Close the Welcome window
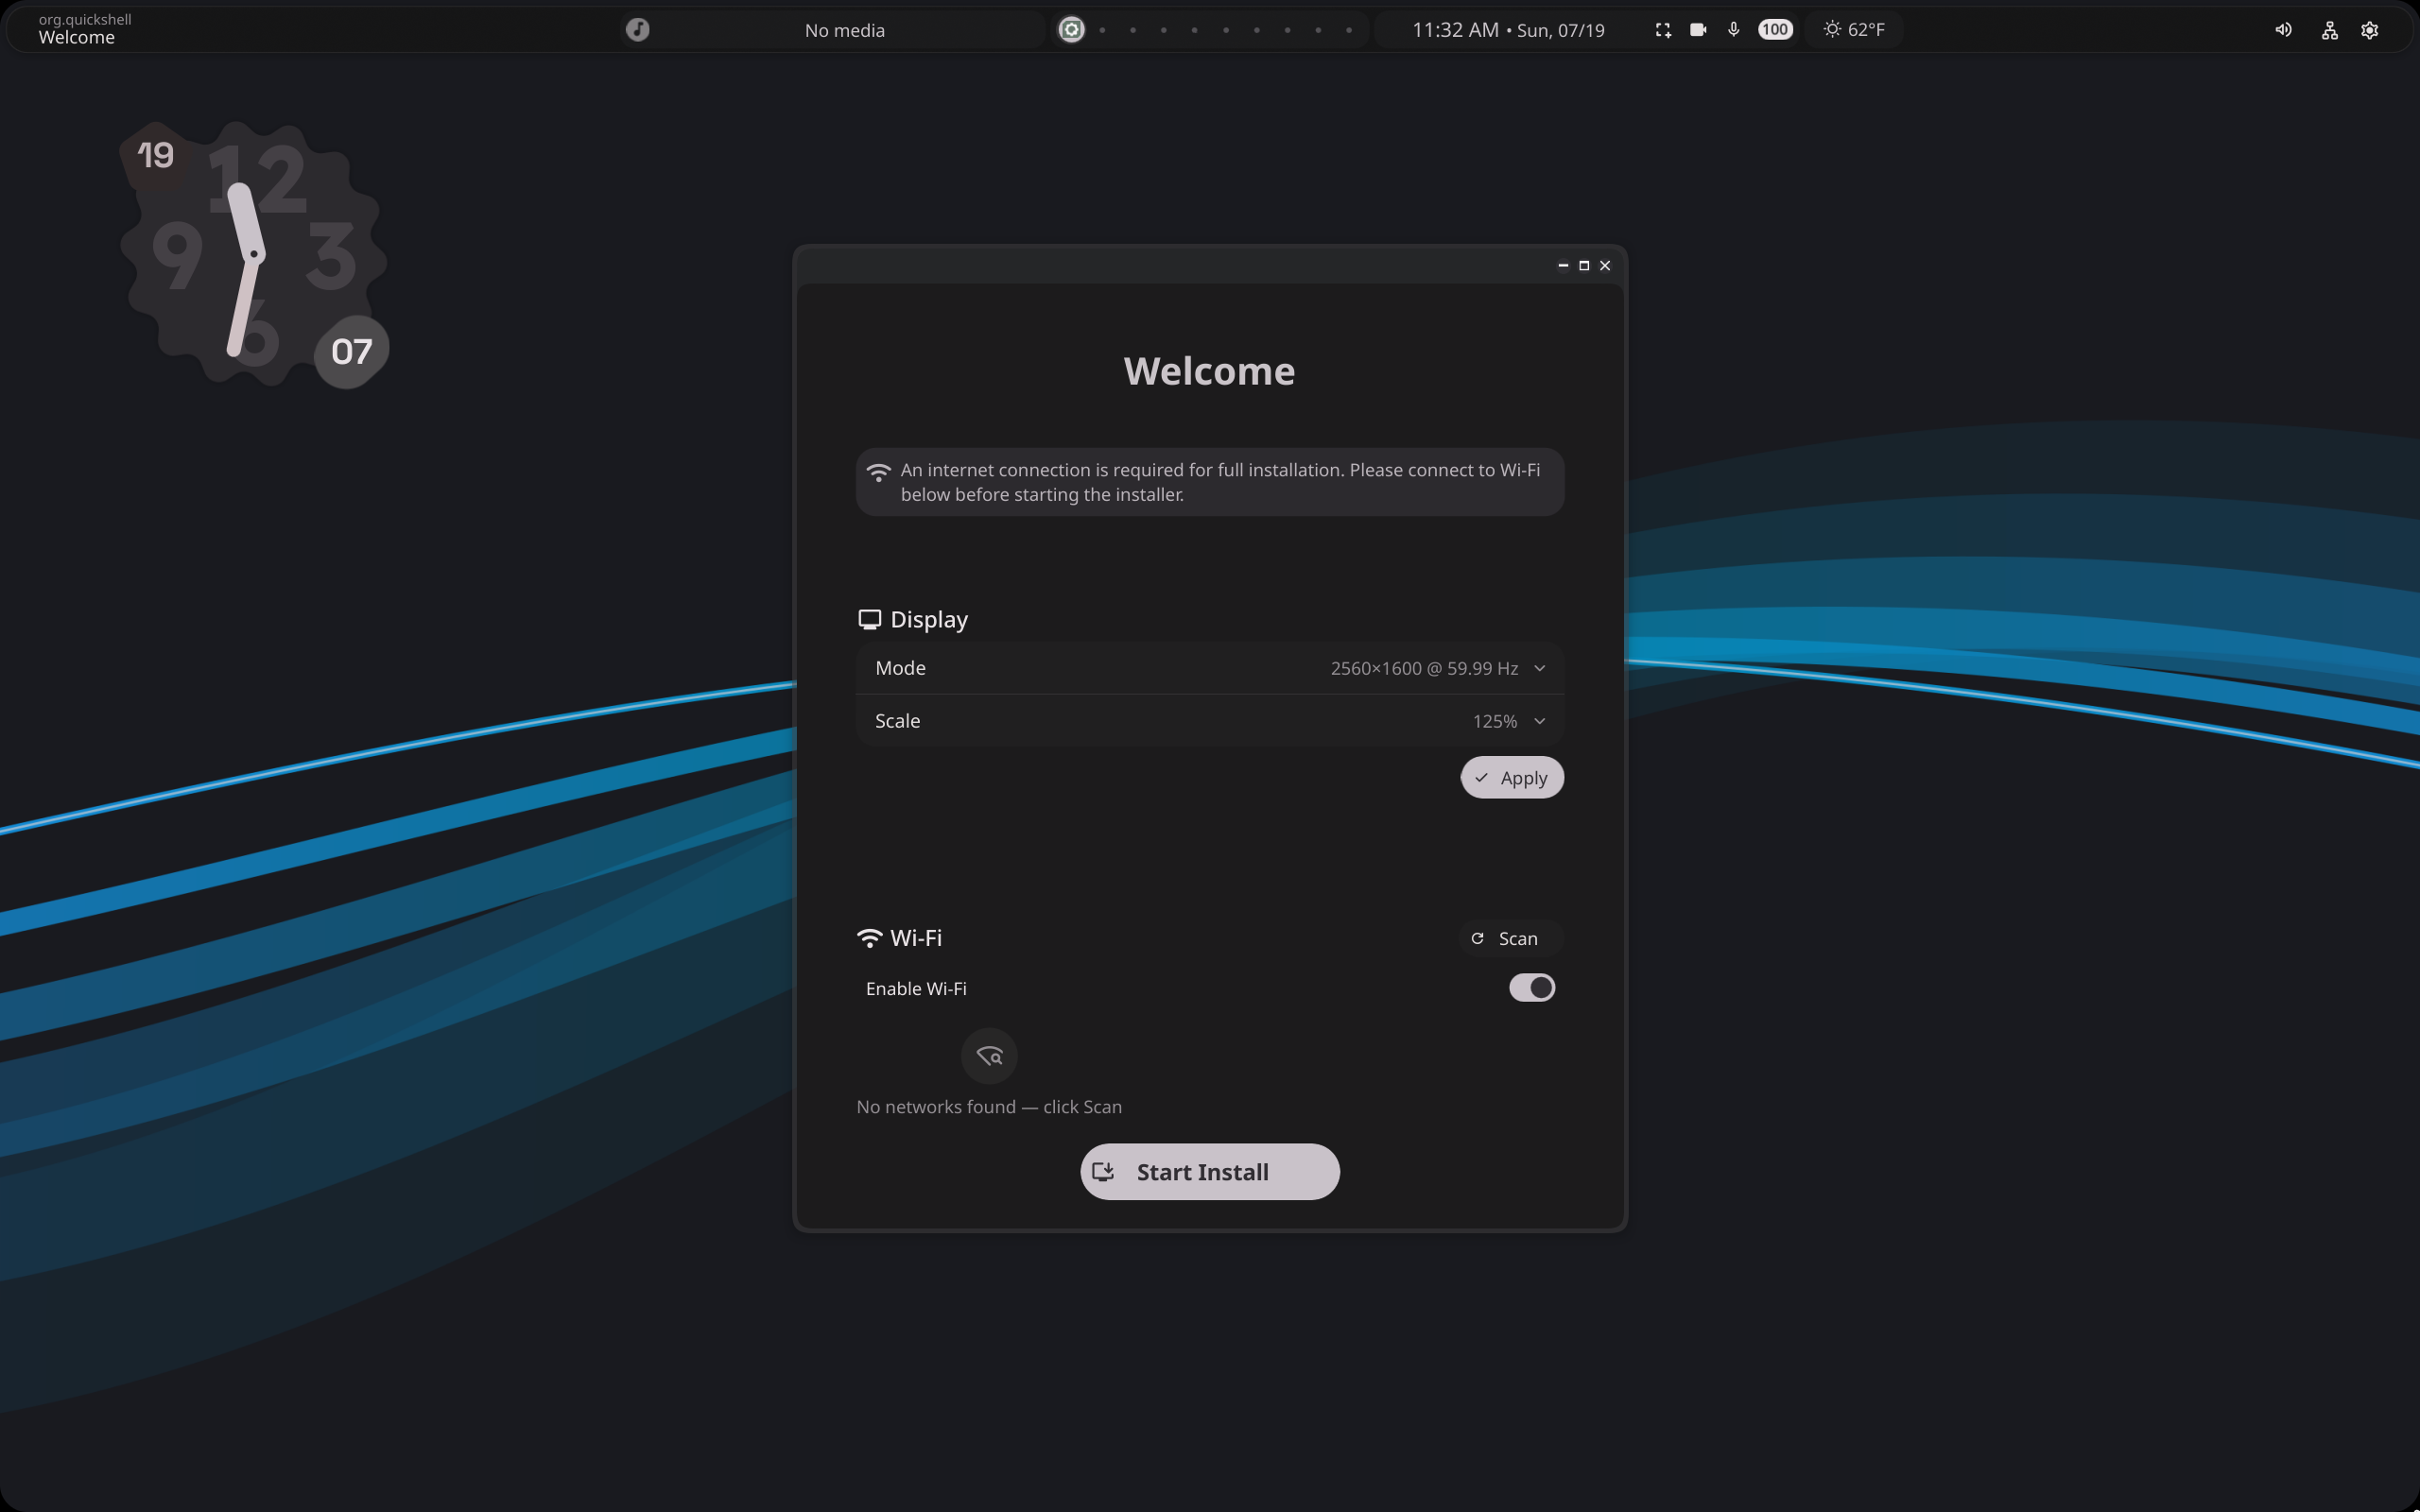The height and width of the screenshot is (1512, 2420). (1605, 265)
